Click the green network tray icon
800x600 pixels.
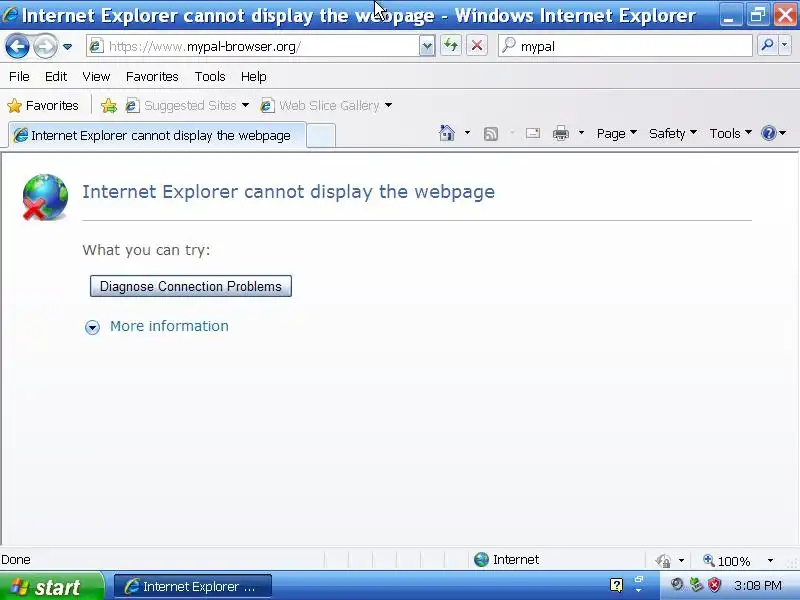coord(696,585)
